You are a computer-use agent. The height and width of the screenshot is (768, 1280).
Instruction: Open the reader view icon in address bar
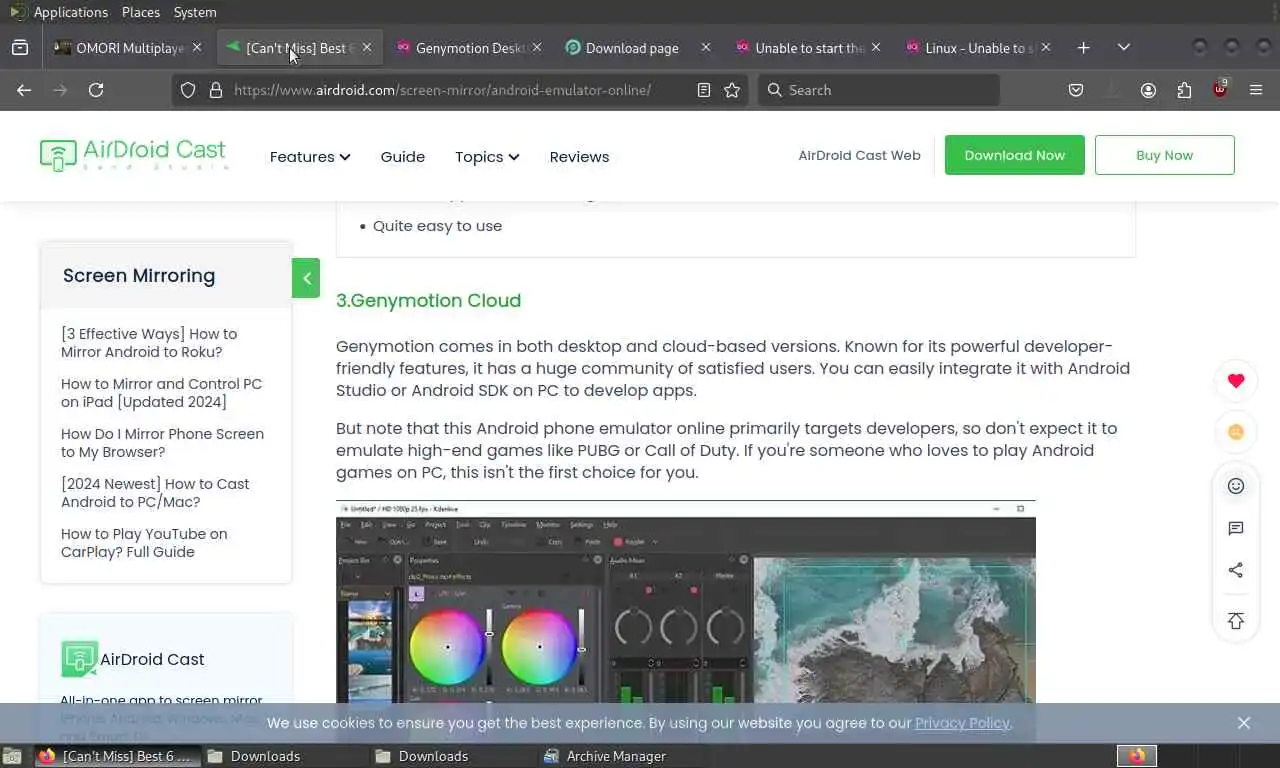tap(704, 90)
